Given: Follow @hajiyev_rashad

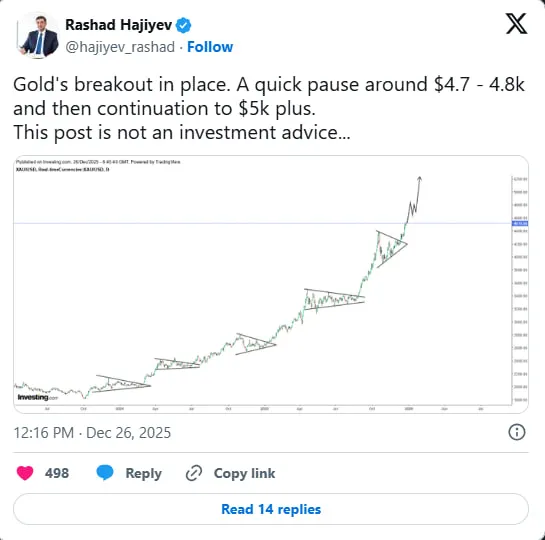Looking at the screenshot, I should click(210, 47).
